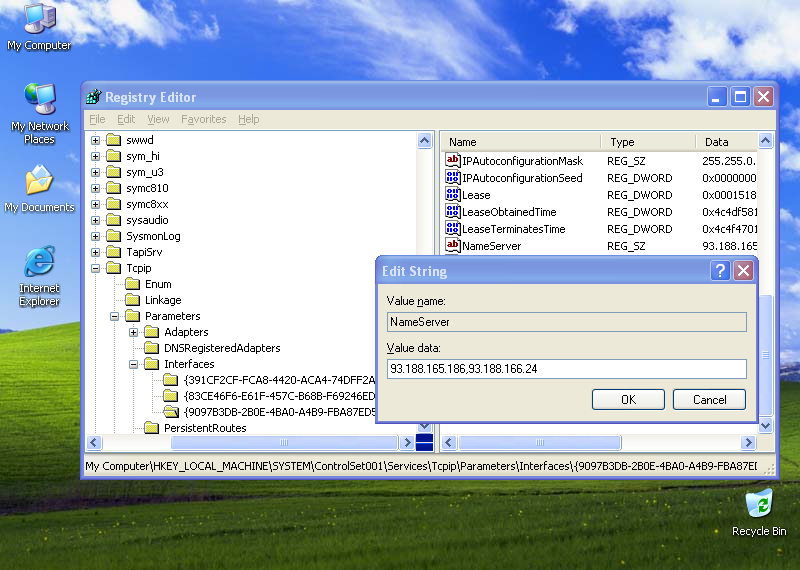Viewport: 800px width, 570px height.
Task: Collapse the Tcpip tree node
Action: [95, 268]
